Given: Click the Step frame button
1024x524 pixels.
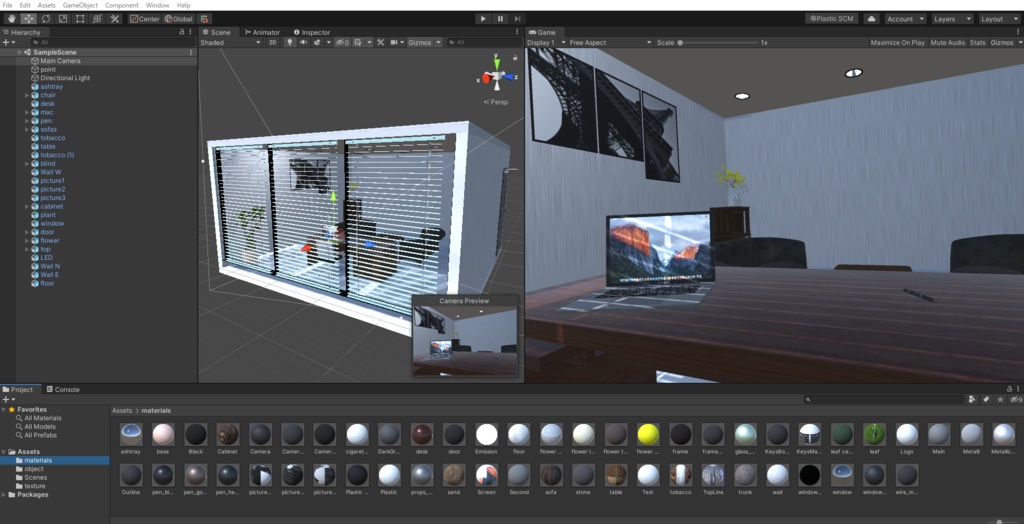Looking at the screenshot, I should [517, 19].
